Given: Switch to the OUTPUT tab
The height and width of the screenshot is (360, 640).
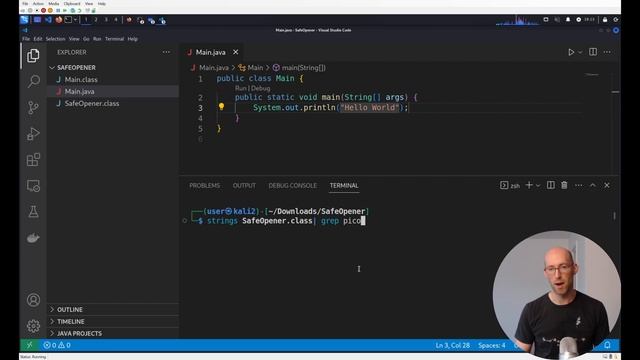Looking at the screenshot, I should click(244, 185).
